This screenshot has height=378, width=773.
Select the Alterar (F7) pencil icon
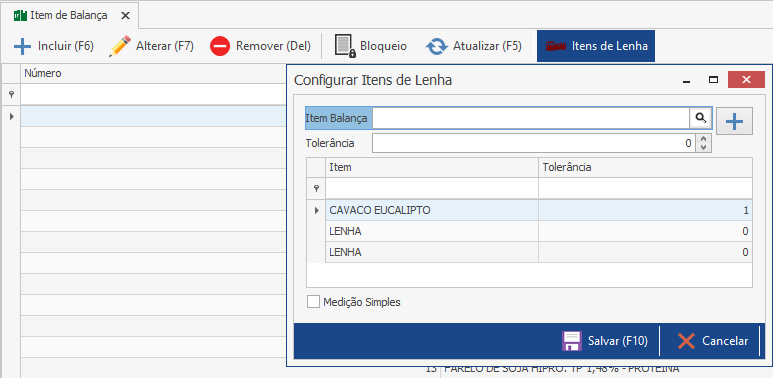pos(120,46)
